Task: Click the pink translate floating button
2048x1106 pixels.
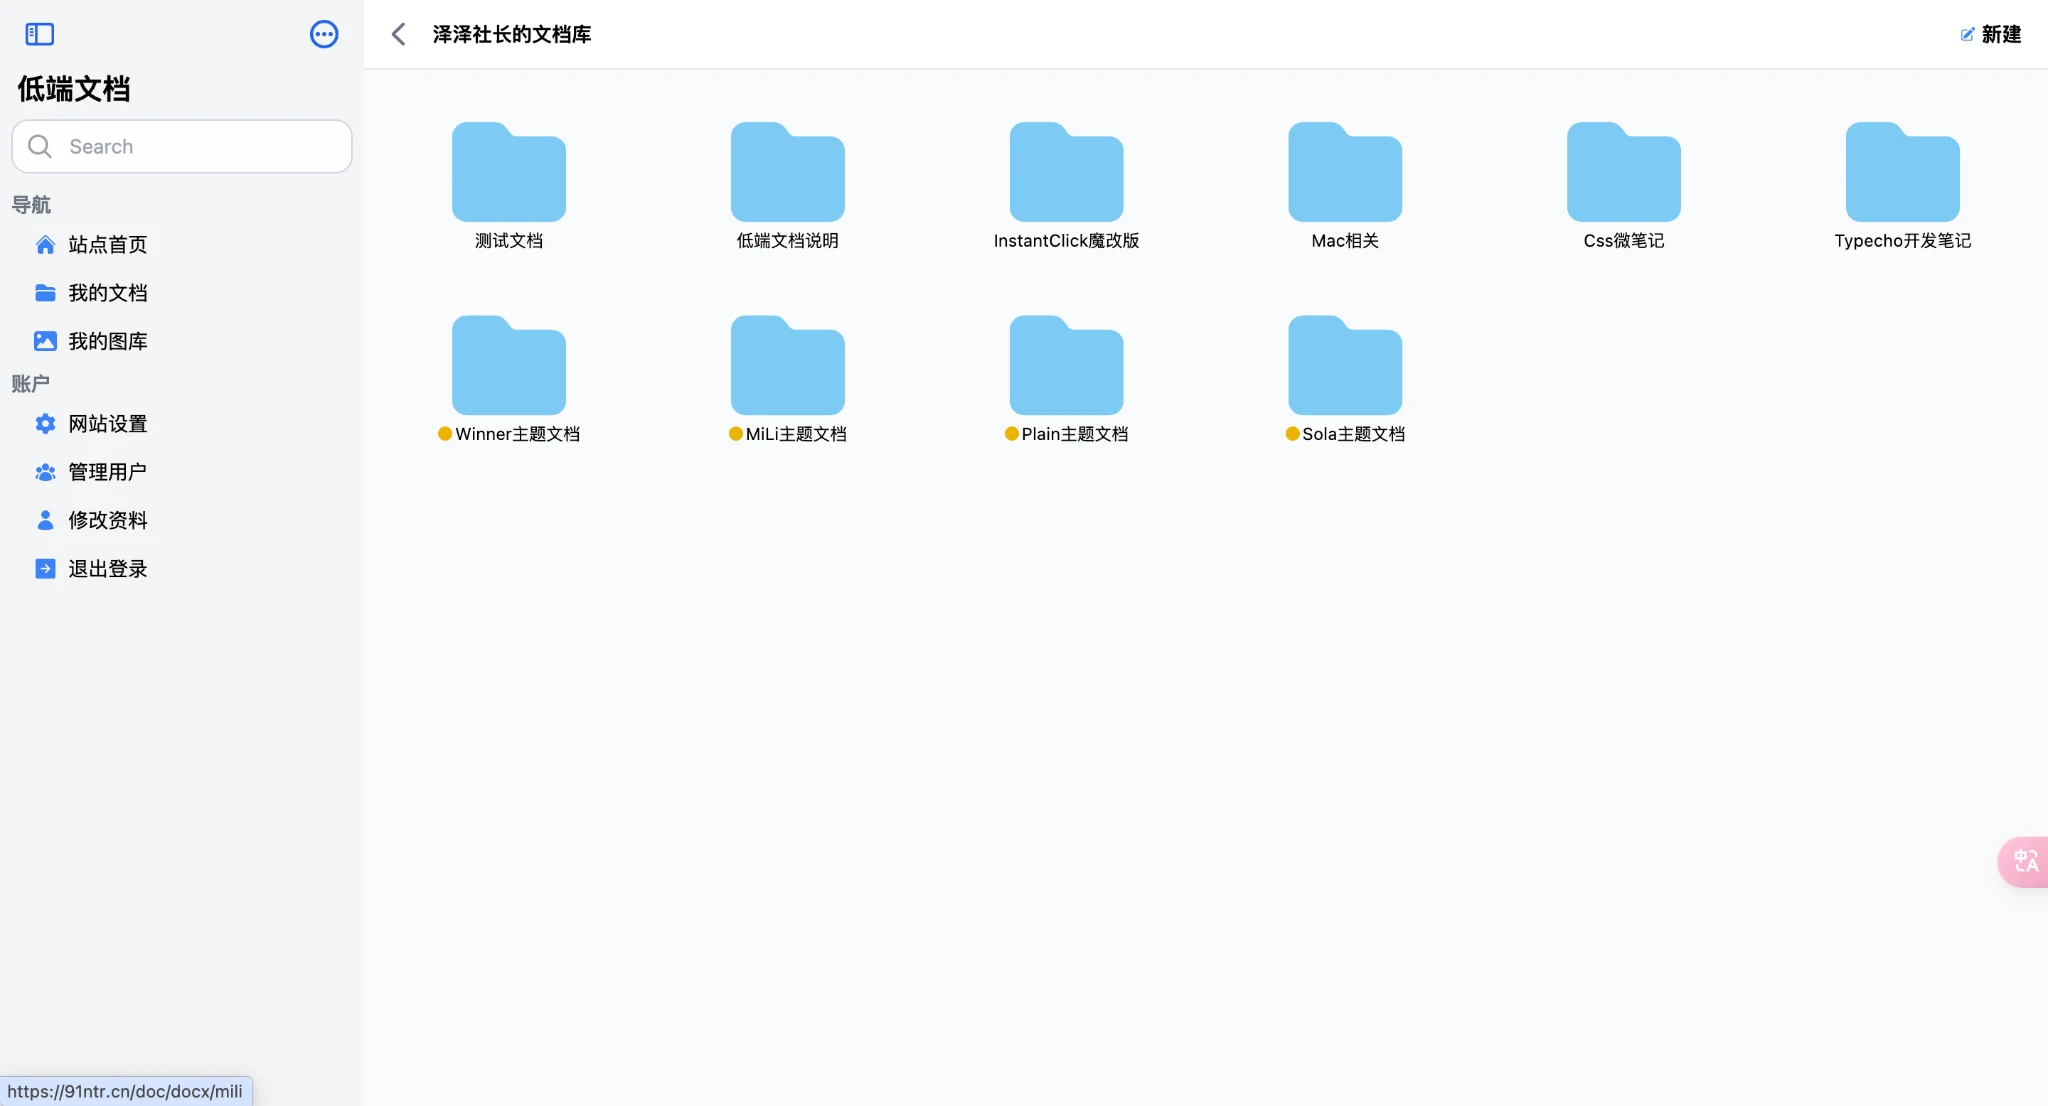Action: point(2025,861)
